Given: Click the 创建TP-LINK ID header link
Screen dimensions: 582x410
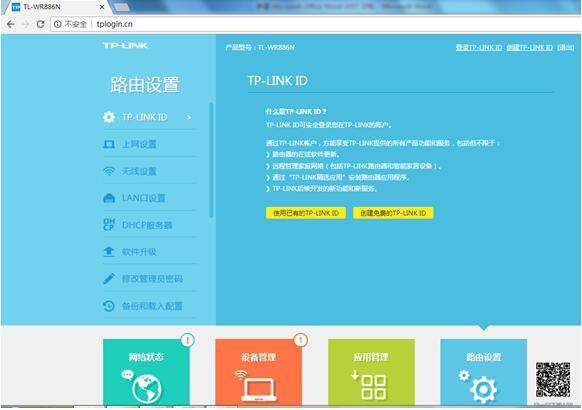Looking at the screenshot, I should [530, 47].
